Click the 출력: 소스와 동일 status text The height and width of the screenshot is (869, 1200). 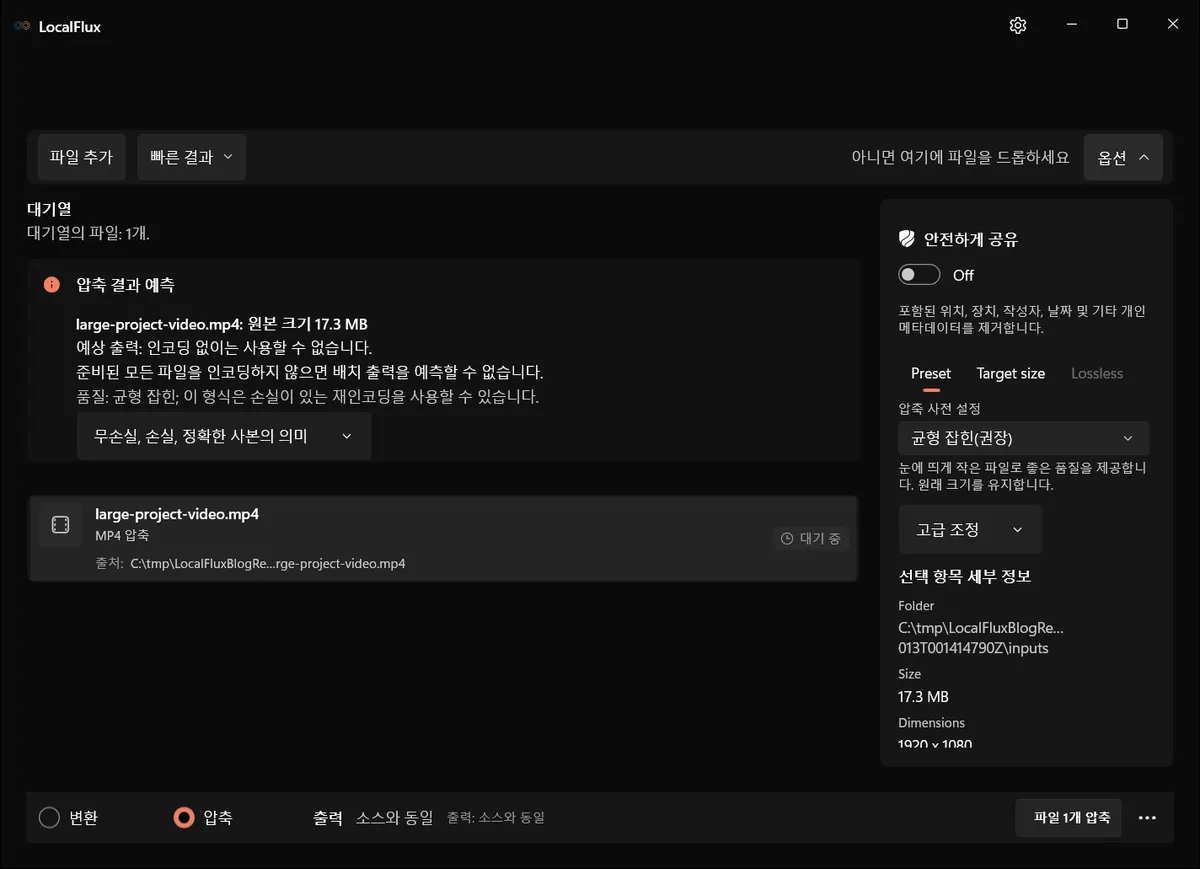496,818
